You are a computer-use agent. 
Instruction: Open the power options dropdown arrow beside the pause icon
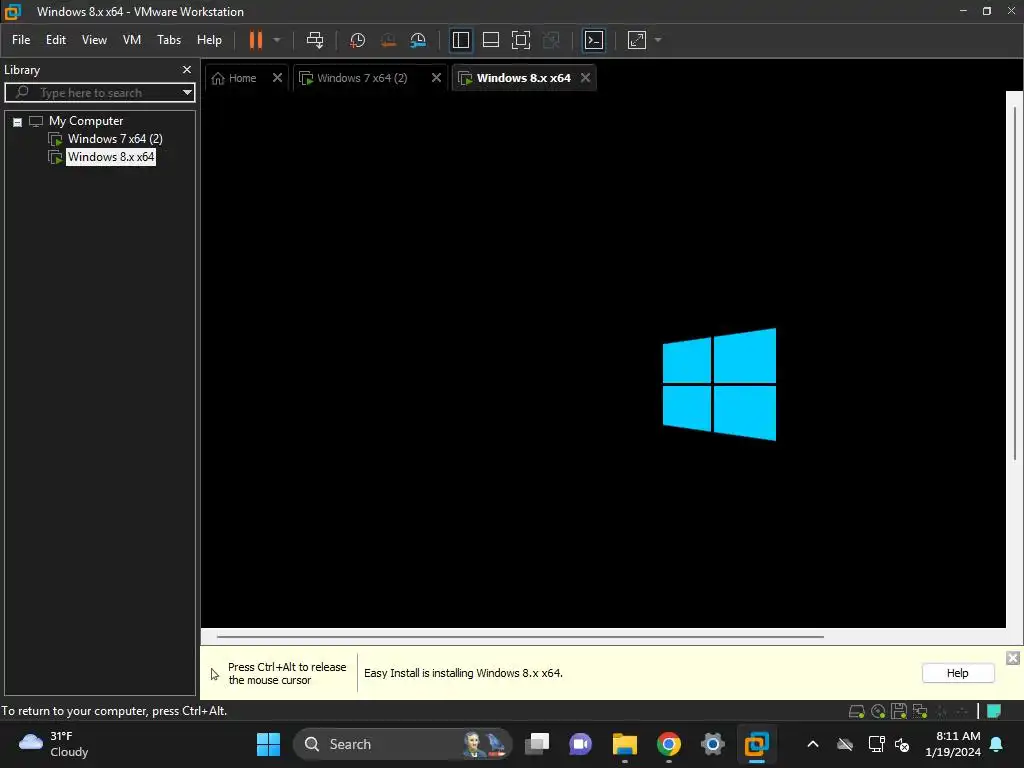pyautogui.click(x=277, y=40)
